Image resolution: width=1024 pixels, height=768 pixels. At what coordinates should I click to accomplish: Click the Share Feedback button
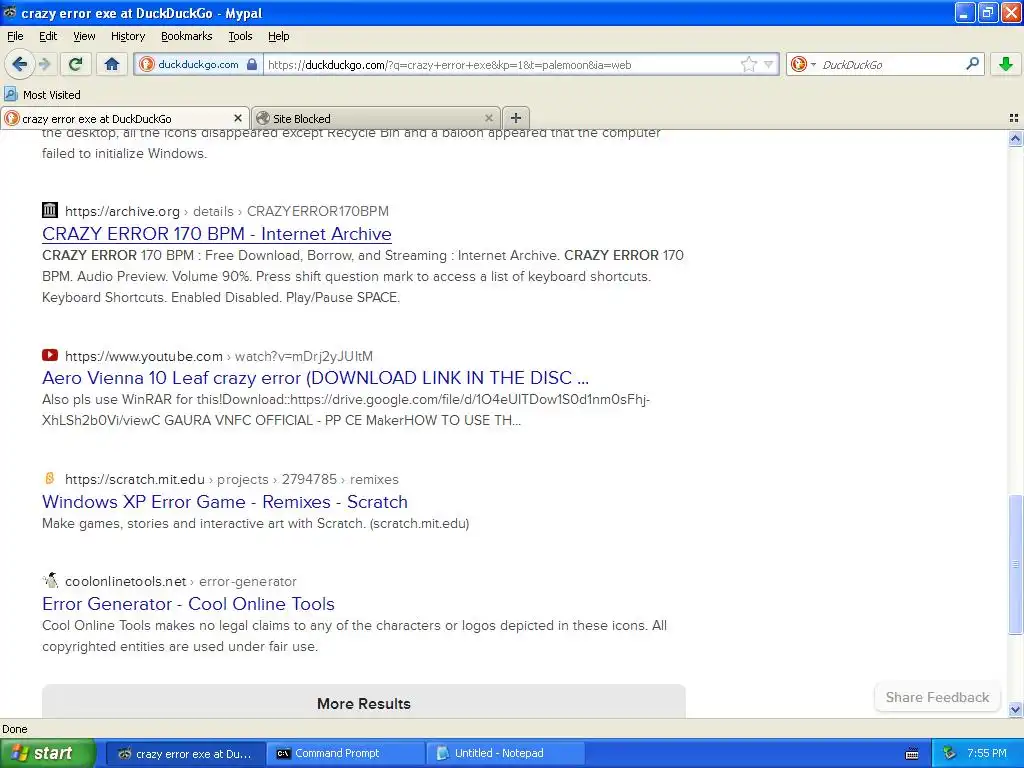tap(937, 697)
